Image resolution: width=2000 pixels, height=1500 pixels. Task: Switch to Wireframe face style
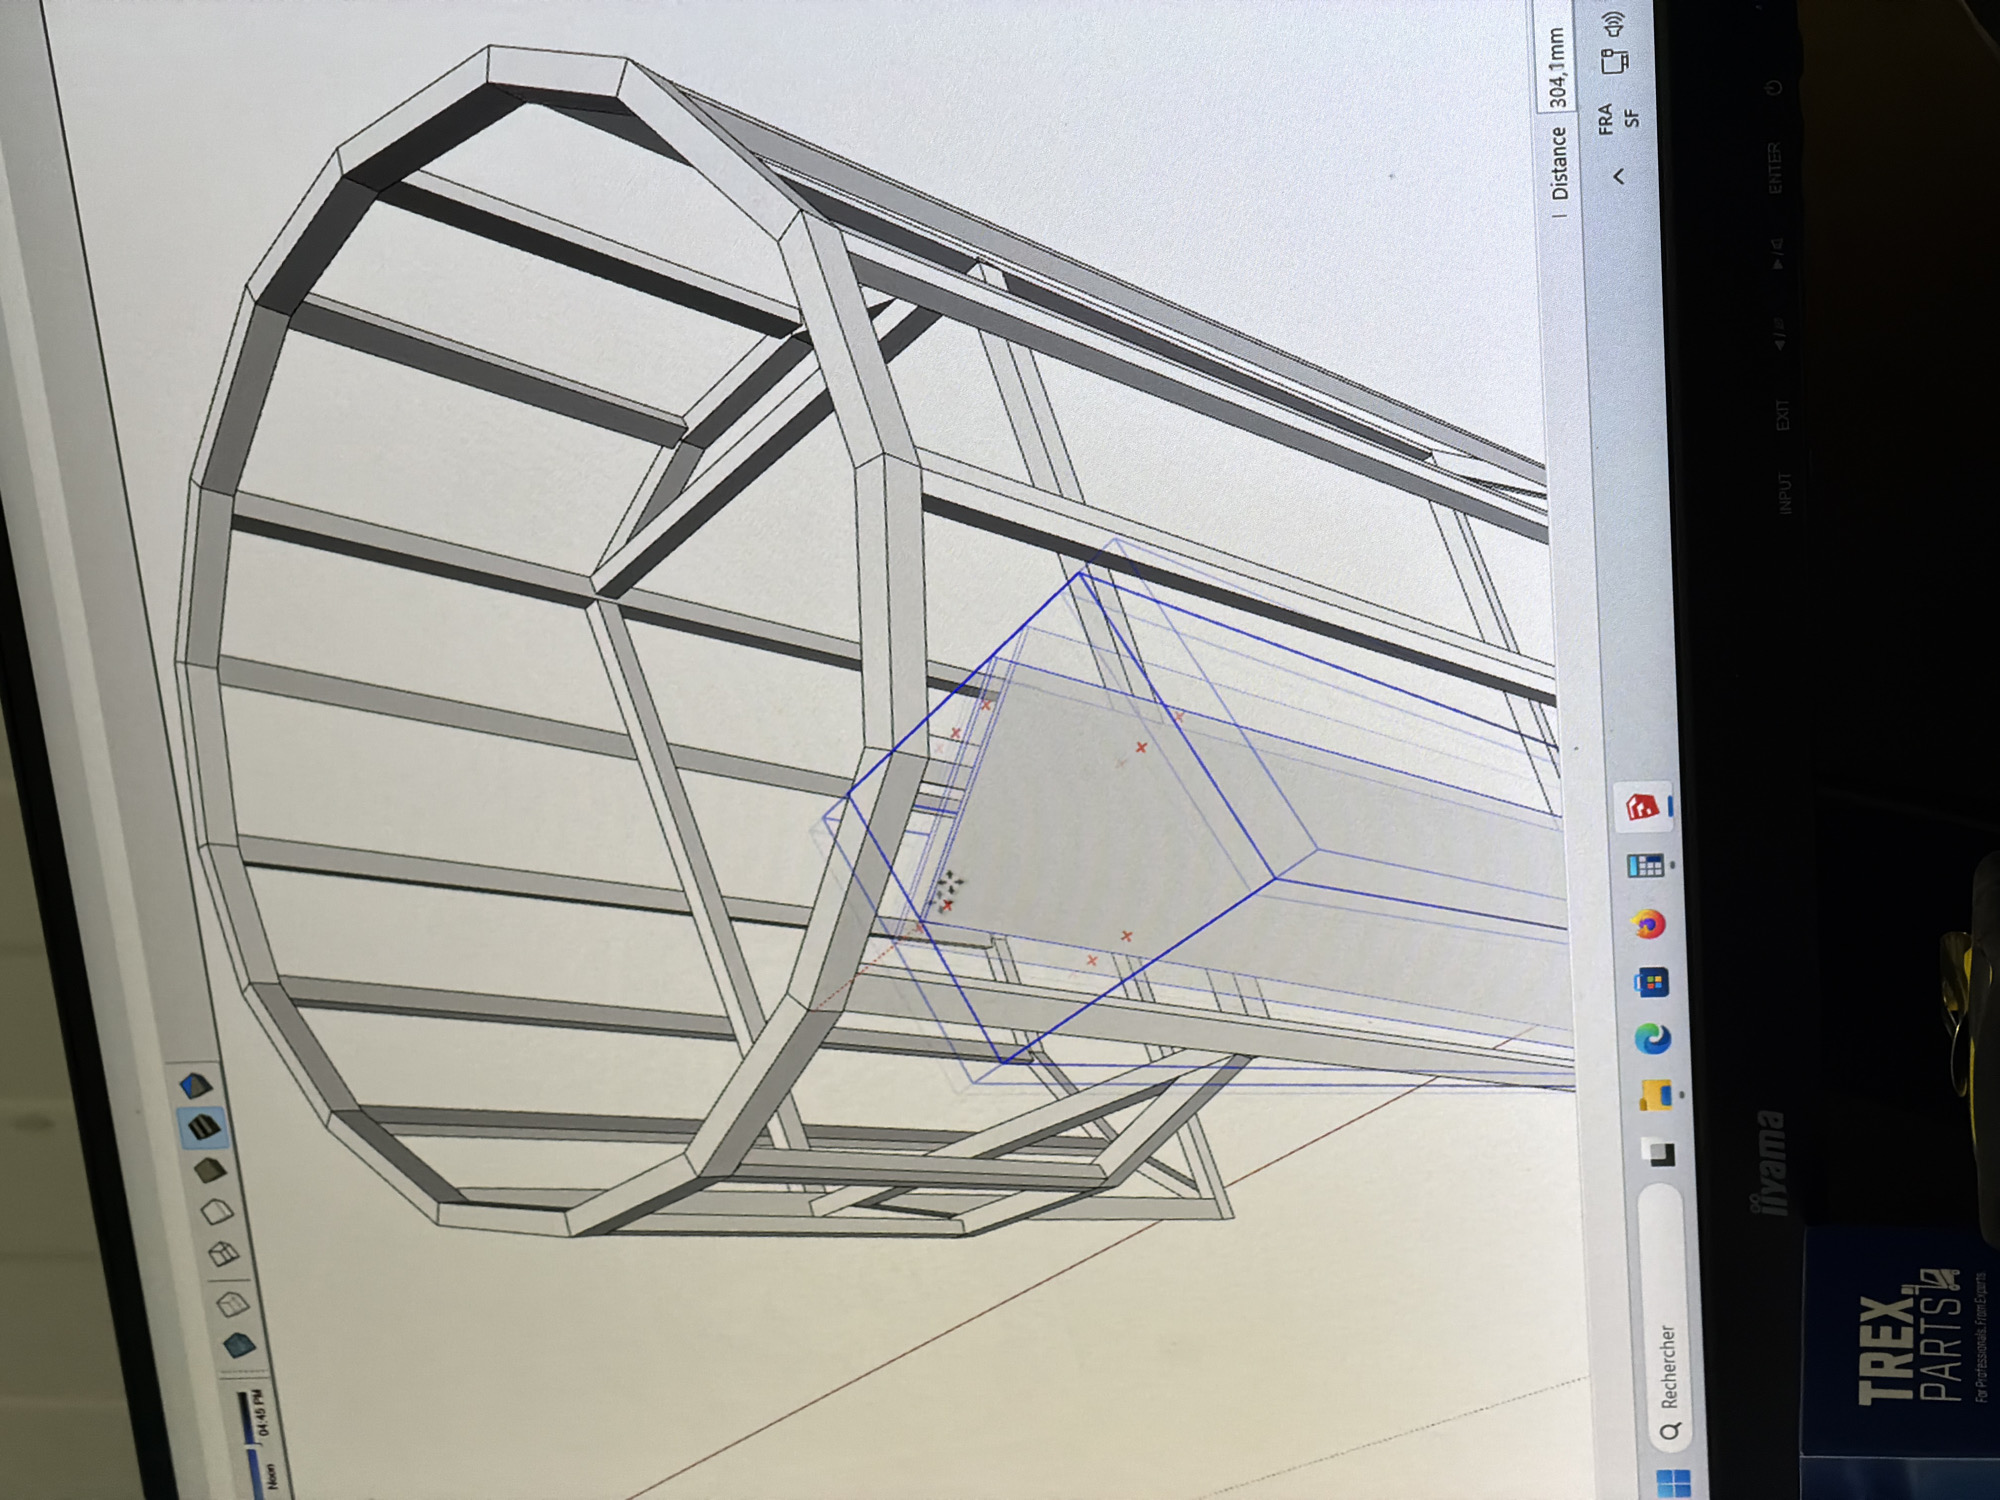[x=224, y=1254]
